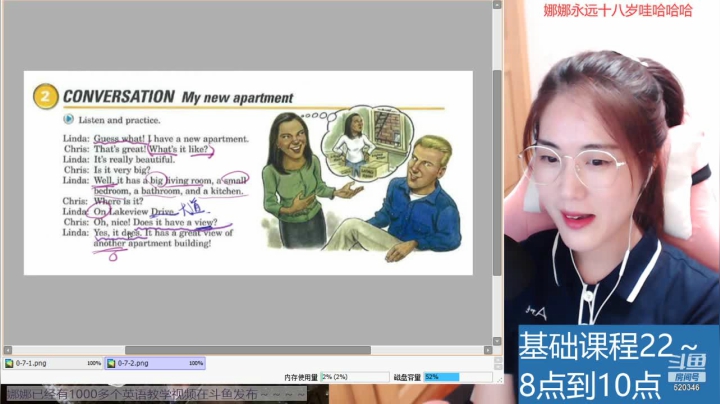This screenshot has width=720, height=404.
Task: Click the window resize grip in the bottom corner
Action: tap(499, 379)
